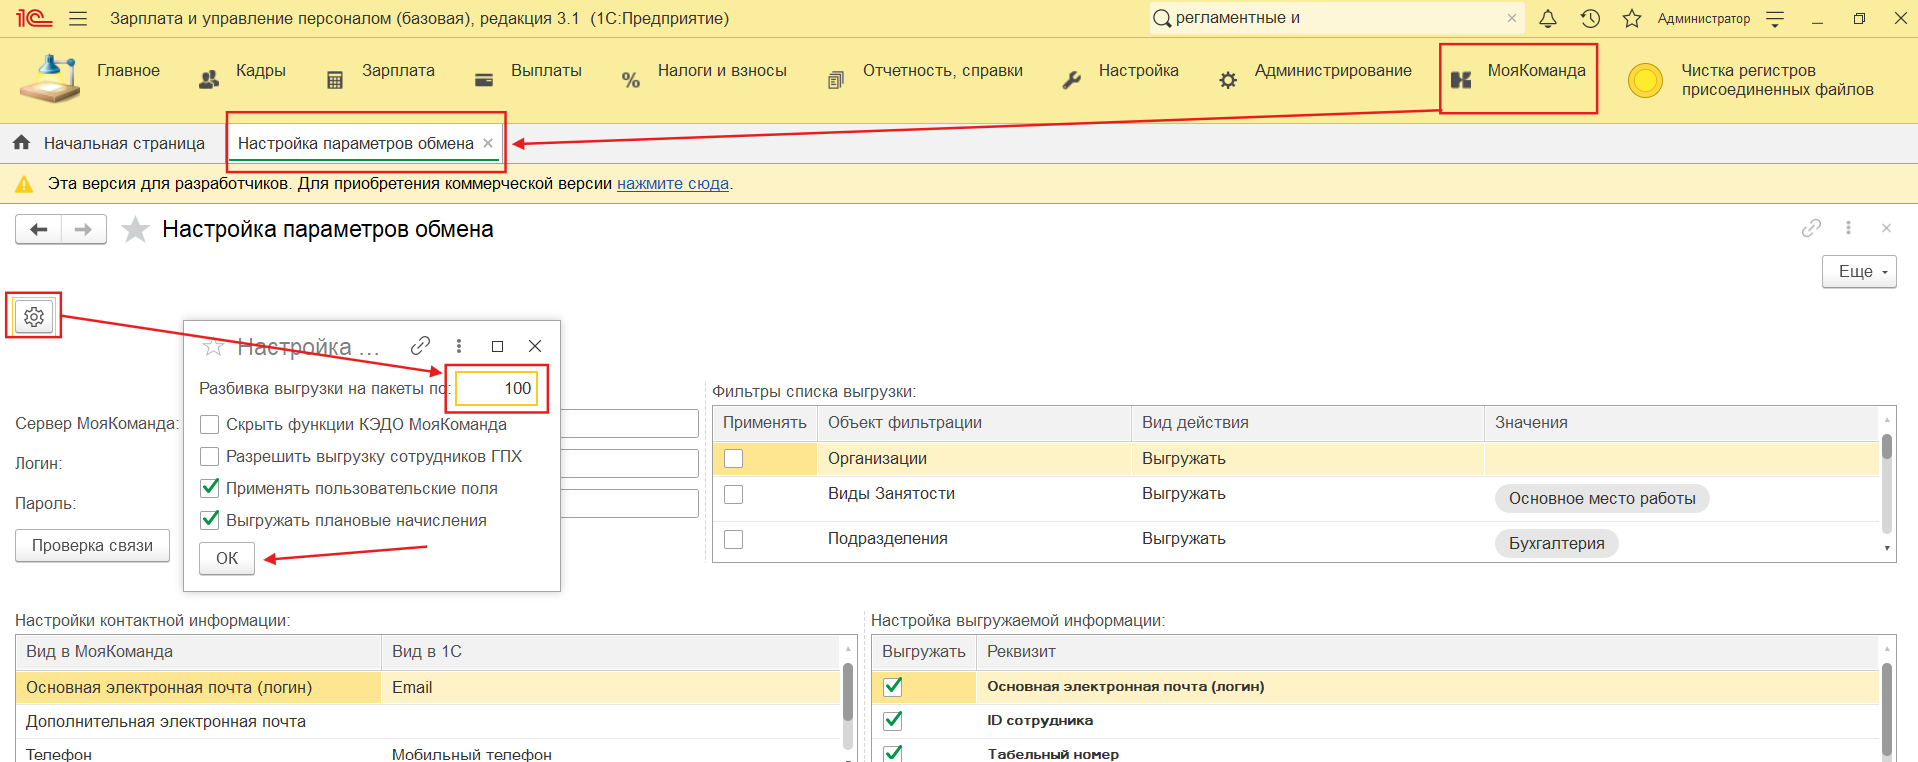
Task: Click the notifications bell icon
Action: (1548, 19)
